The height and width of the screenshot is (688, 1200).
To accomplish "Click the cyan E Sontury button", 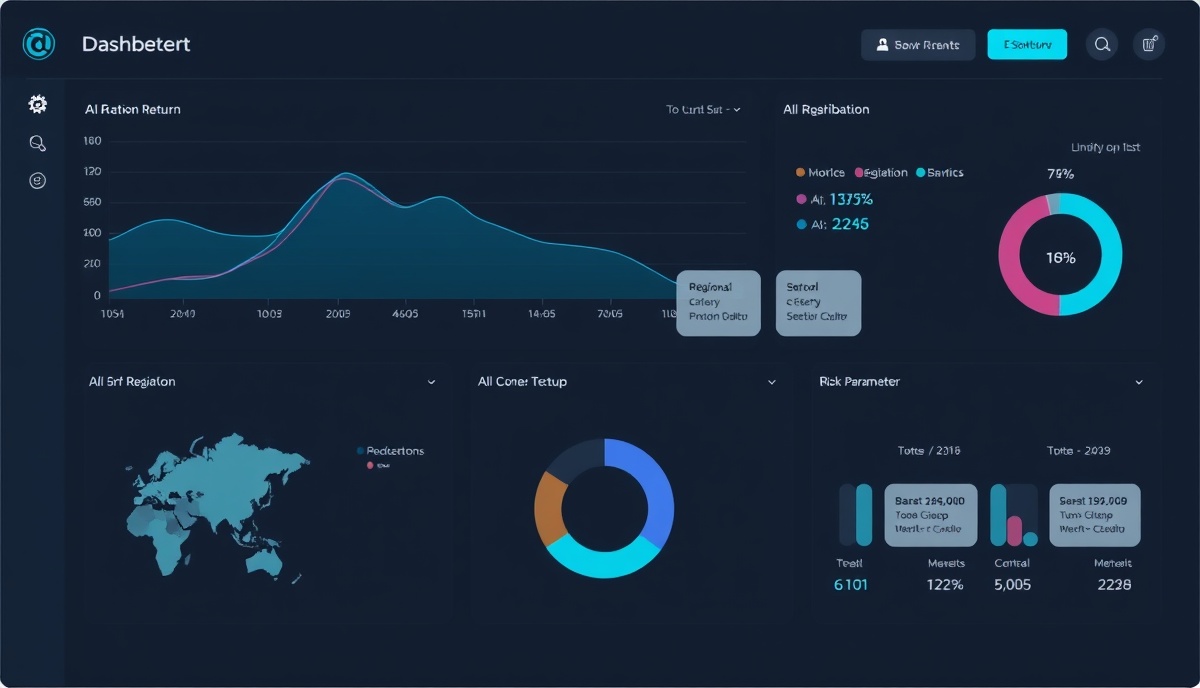I will pos(1027,44).
